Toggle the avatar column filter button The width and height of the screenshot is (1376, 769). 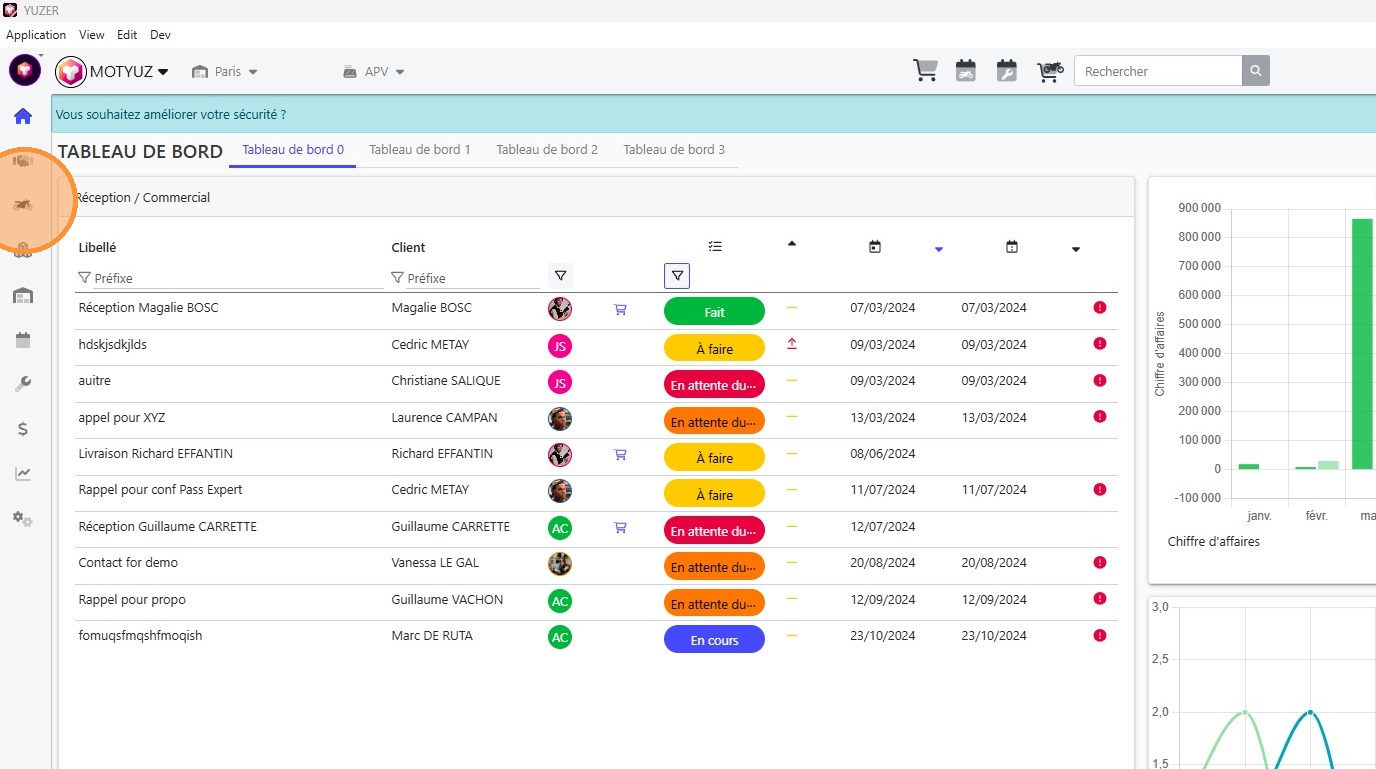click(x=560, y=276)
